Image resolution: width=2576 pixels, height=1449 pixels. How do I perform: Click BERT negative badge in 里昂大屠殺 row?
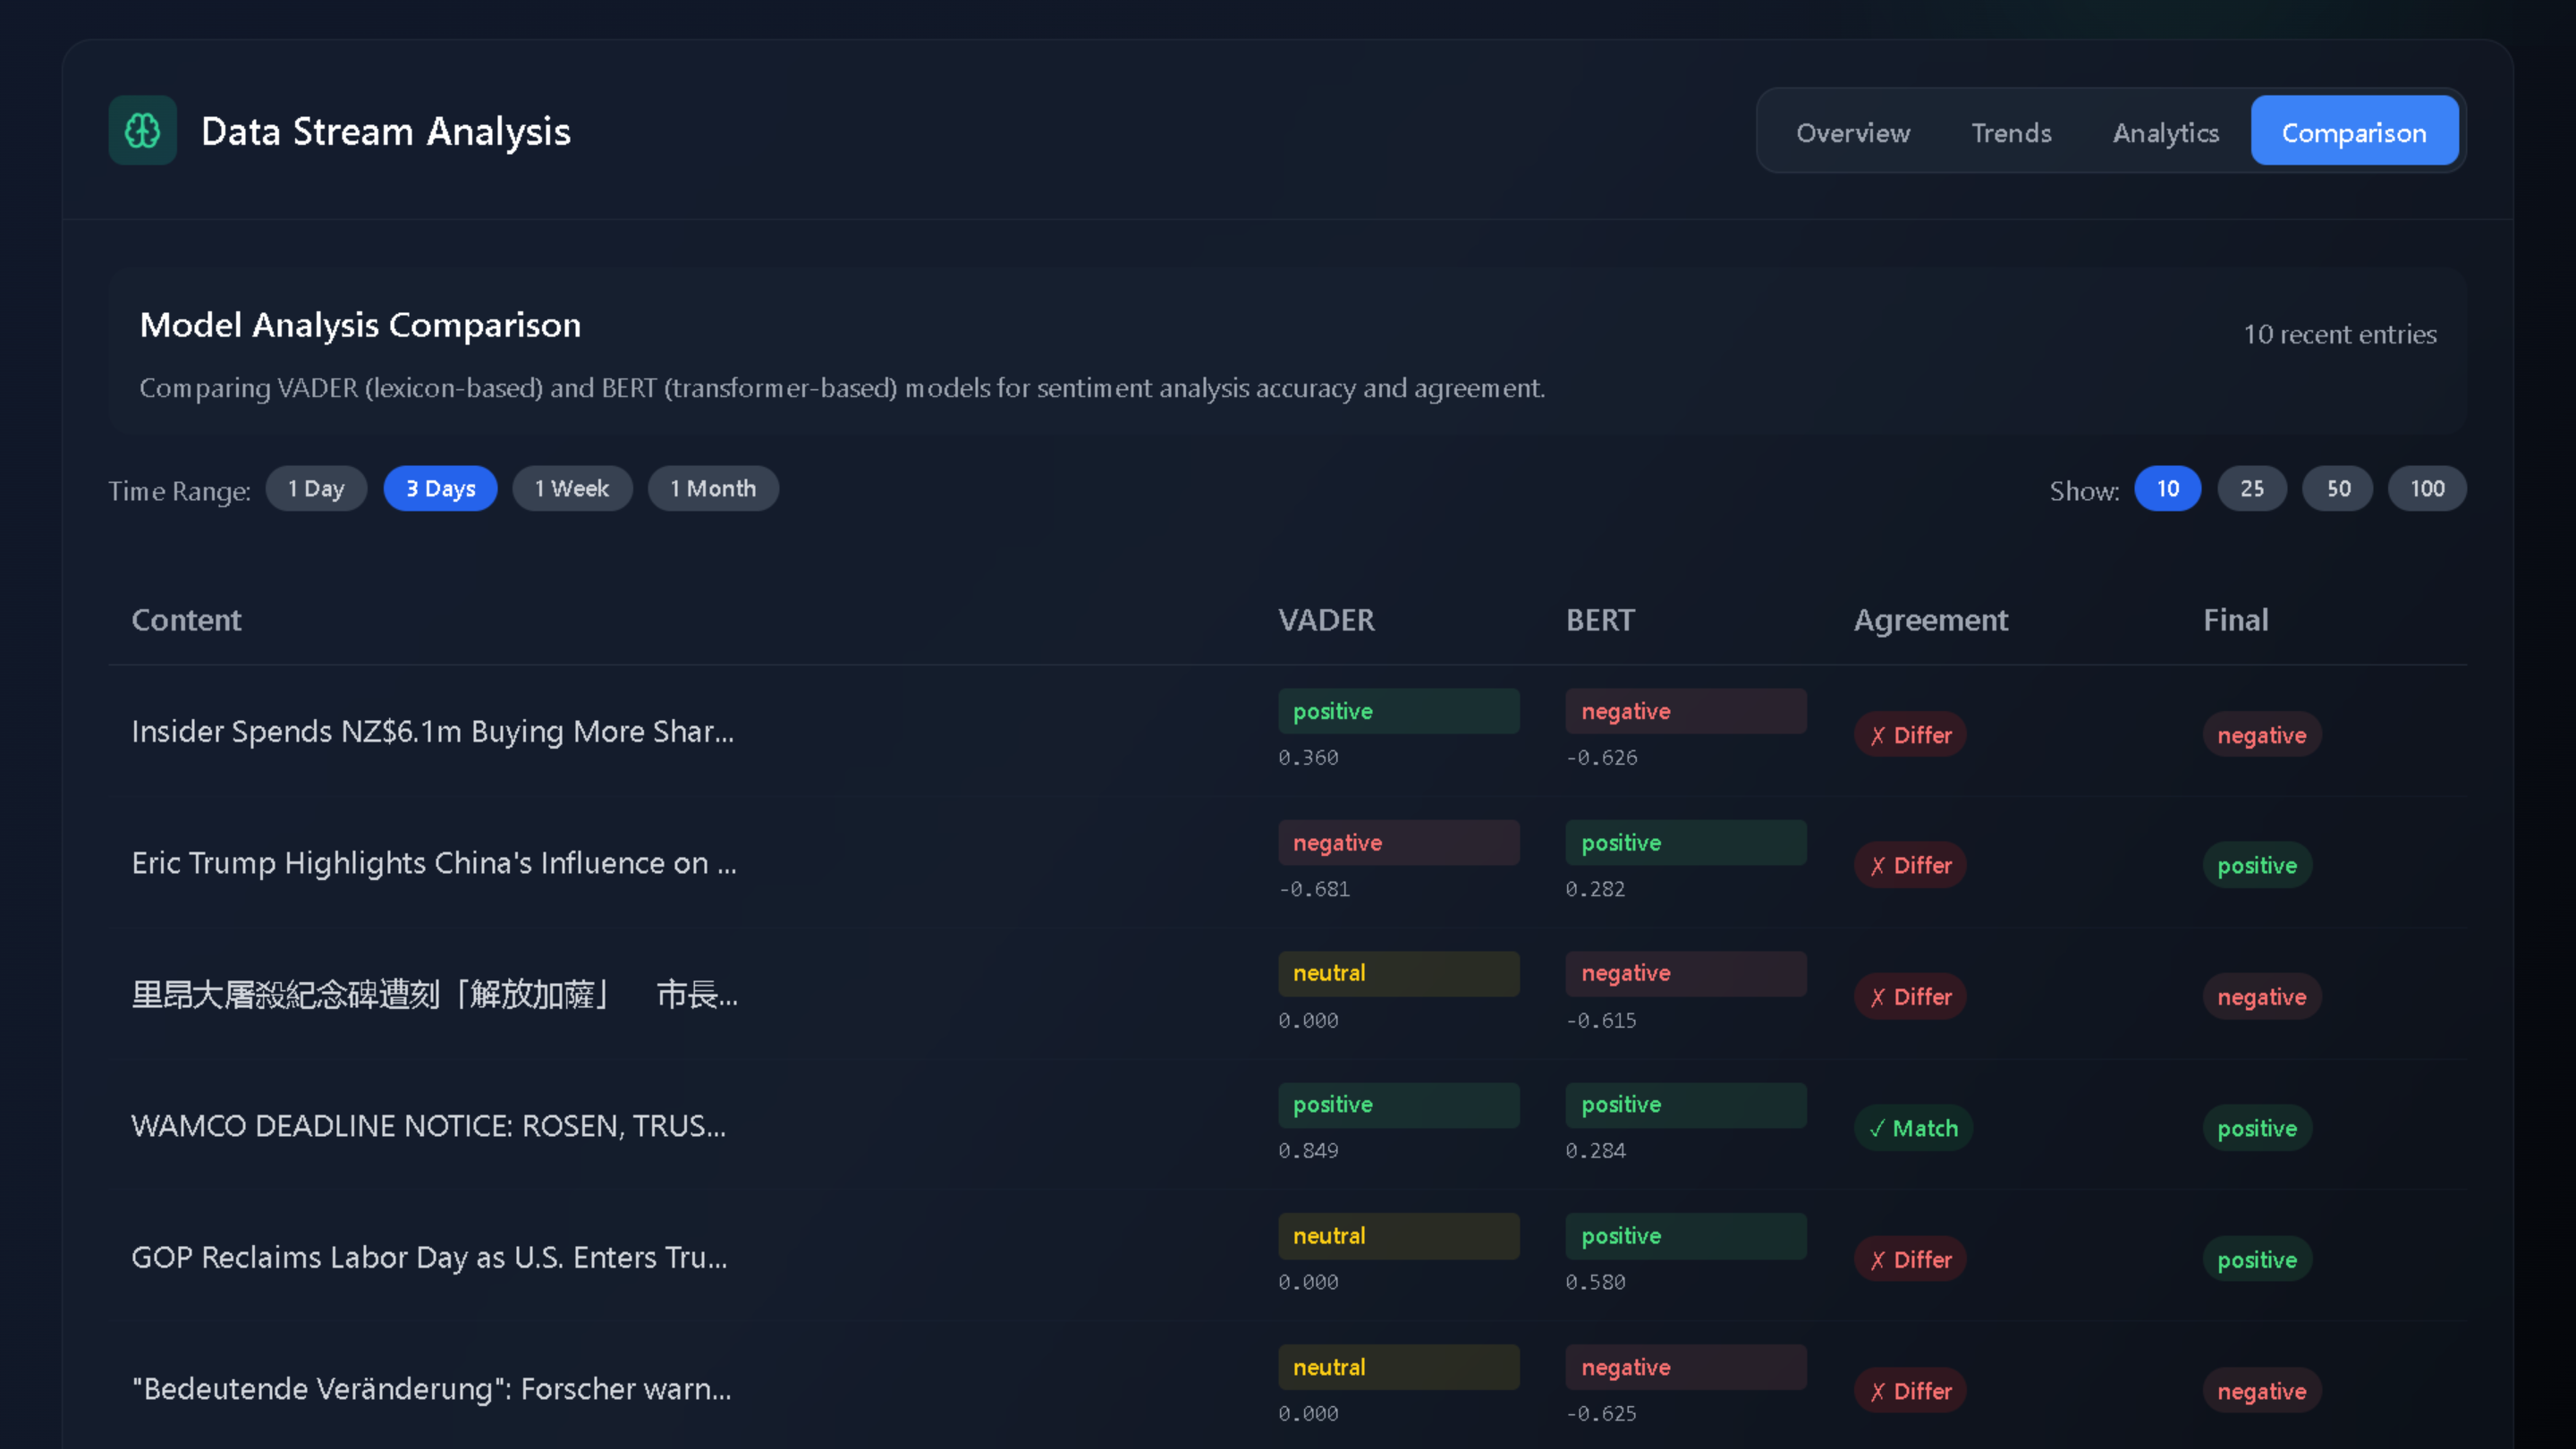click(1686, 973)
